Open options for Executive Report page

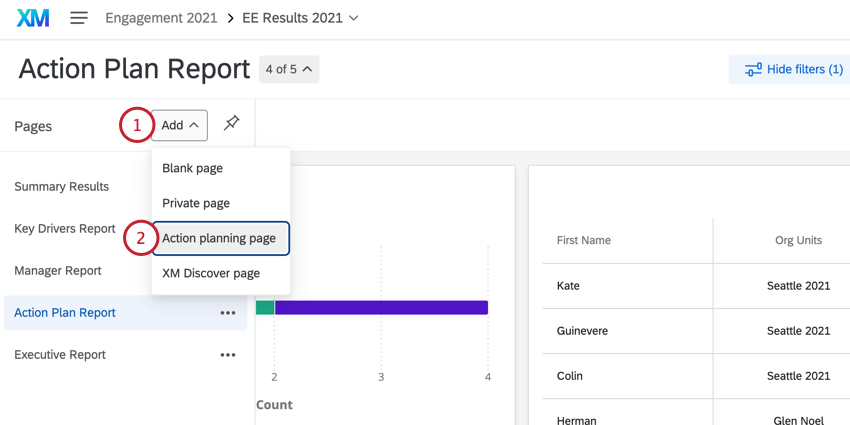pos(228,355)
